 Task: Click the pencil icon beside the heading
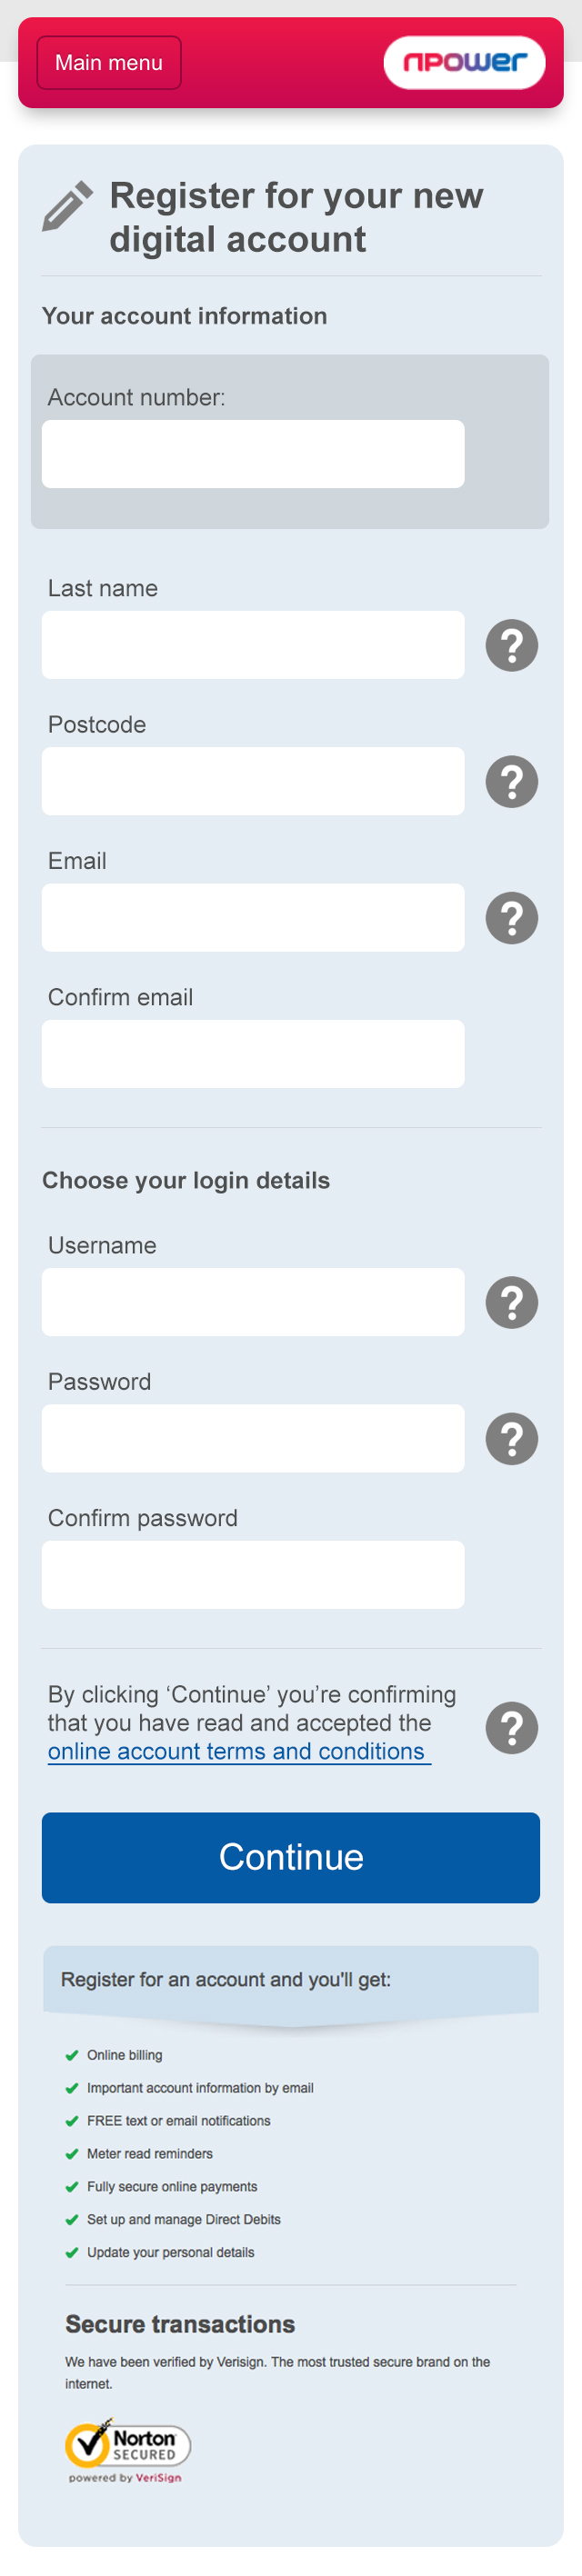(x=67, y=206)
